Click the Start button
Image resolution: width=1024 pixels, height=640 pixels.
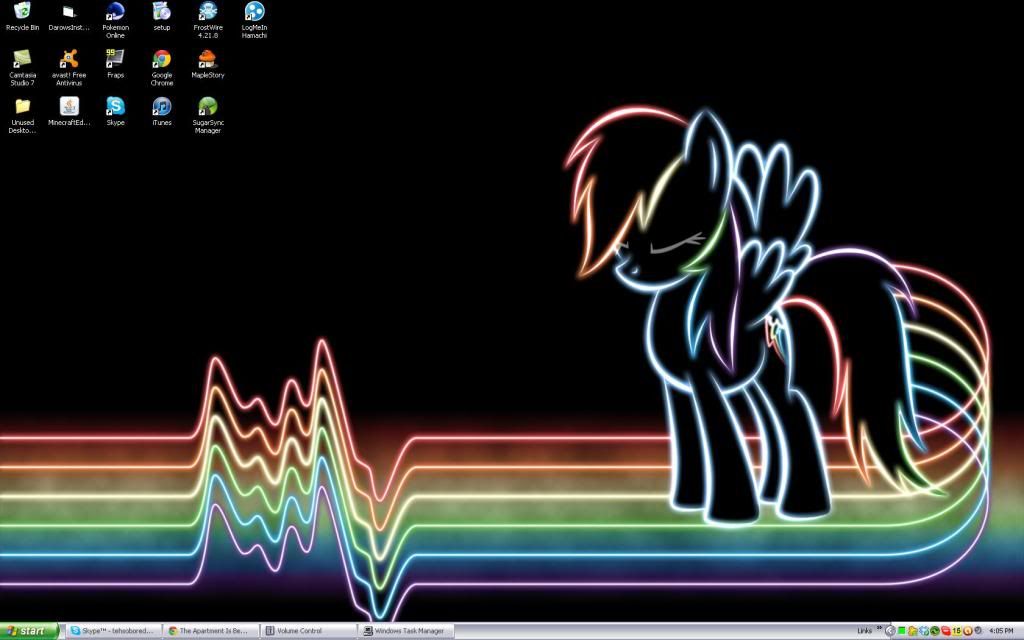coord(30,631)
